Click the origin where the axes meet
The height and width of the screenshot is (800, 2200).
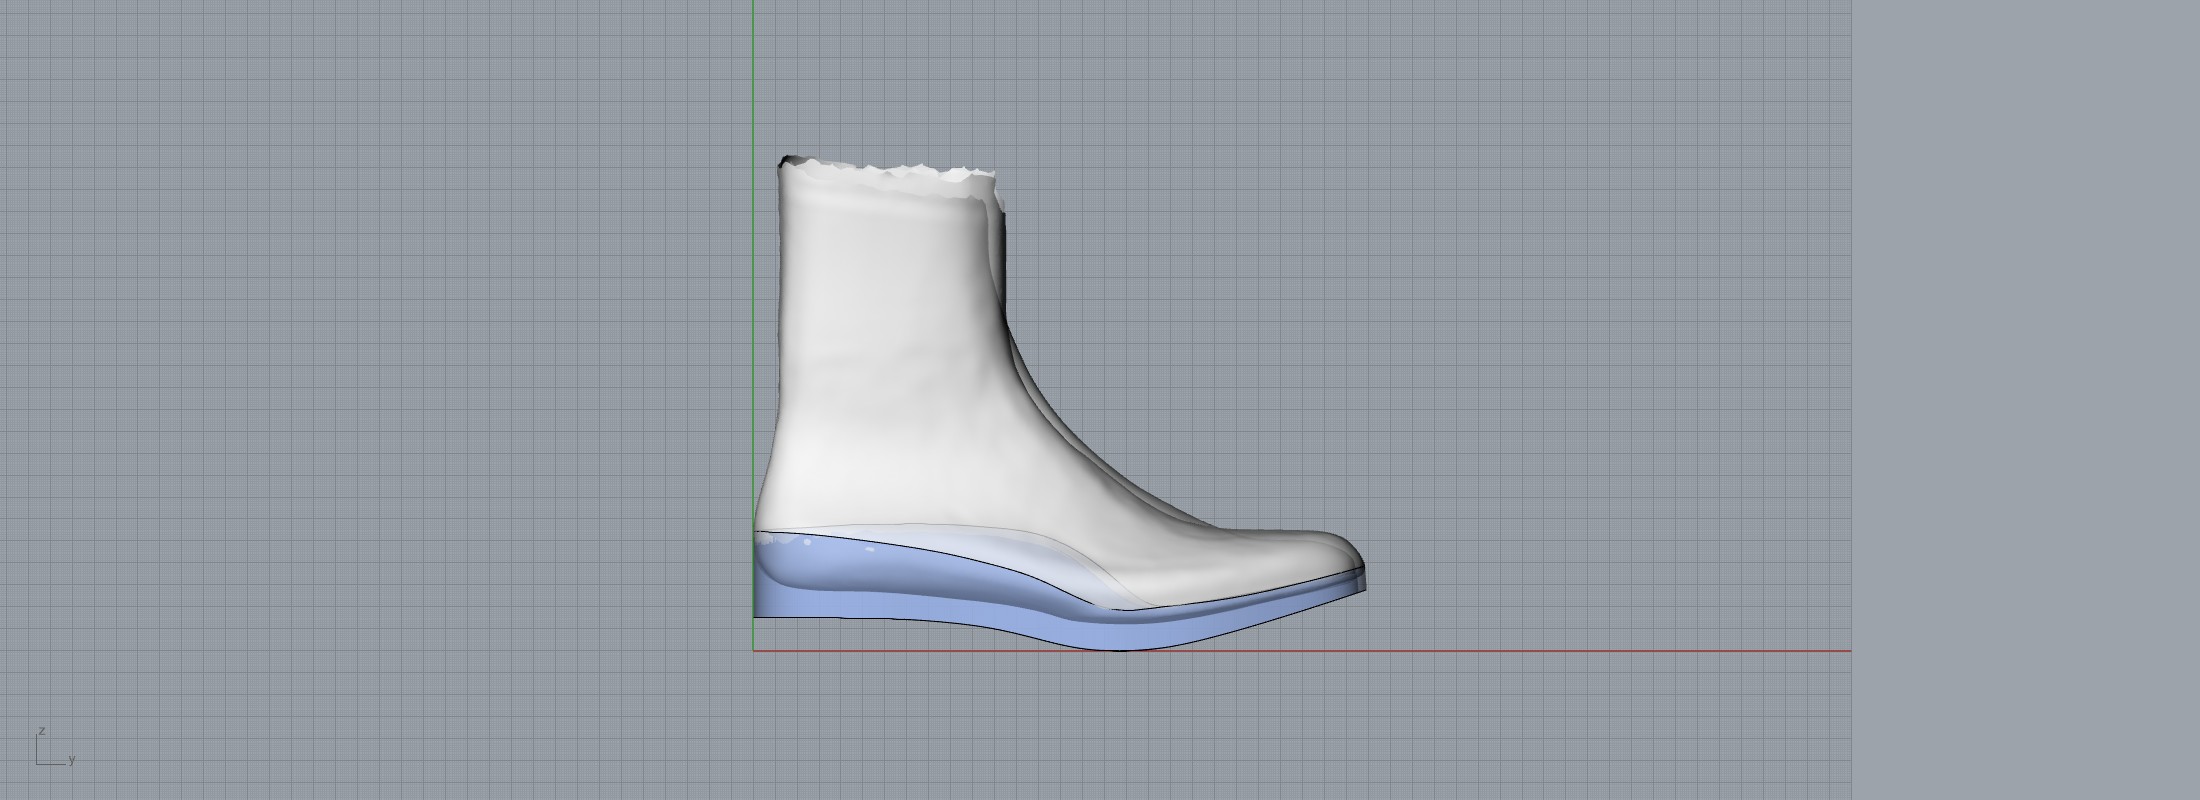point(753,651)
